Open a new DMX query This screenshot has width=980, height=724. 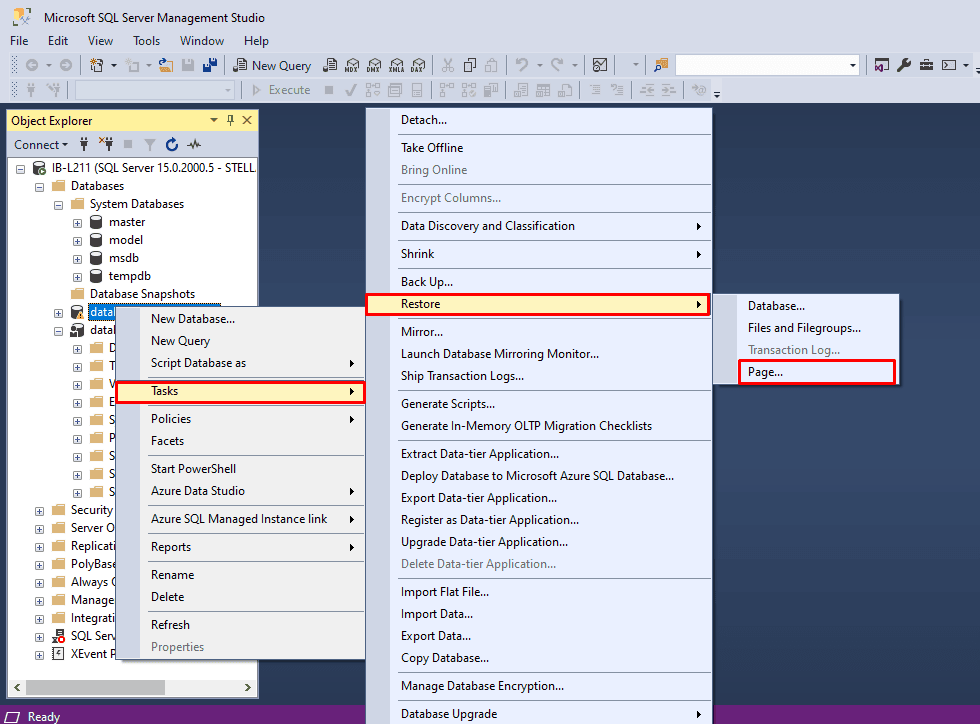tap(374, 66)
